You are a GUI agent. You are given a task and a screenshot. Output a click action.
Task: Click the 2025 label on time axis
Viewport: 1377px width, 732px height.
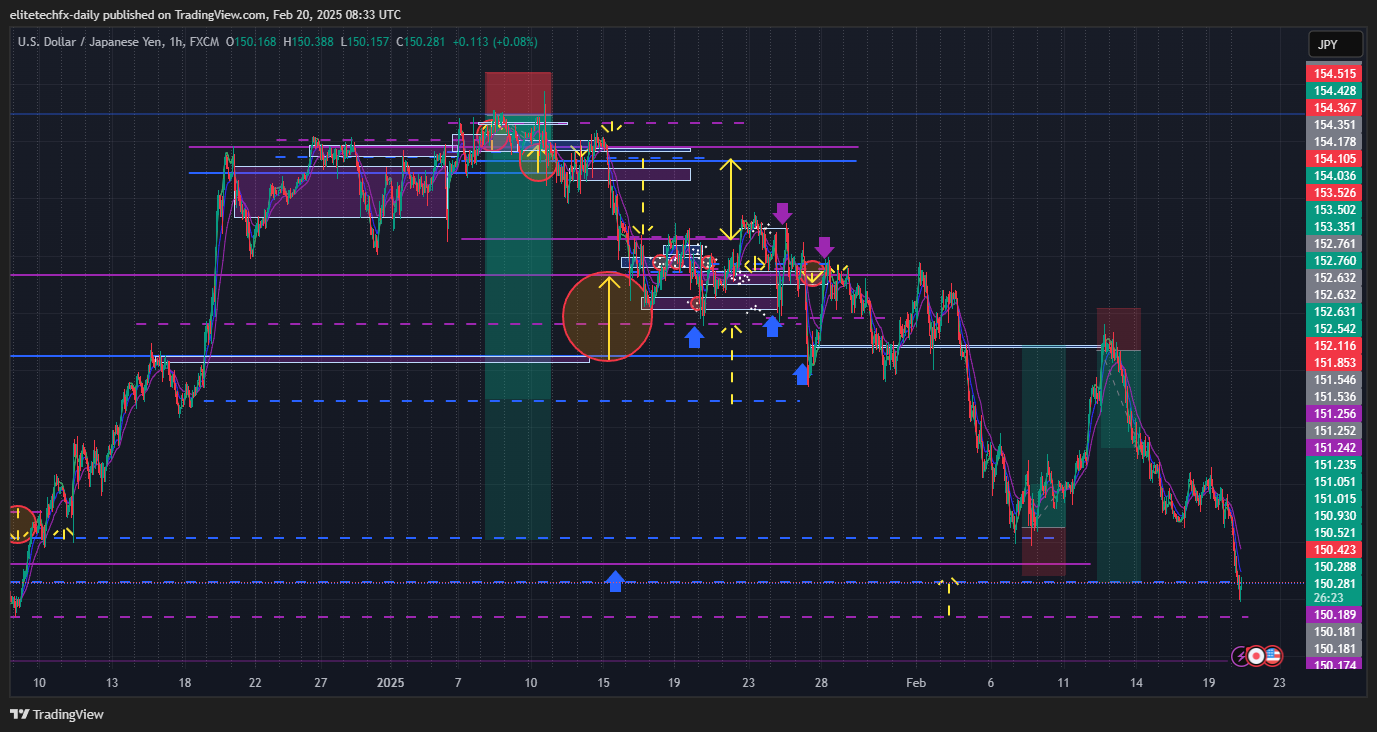click(391, 683)
